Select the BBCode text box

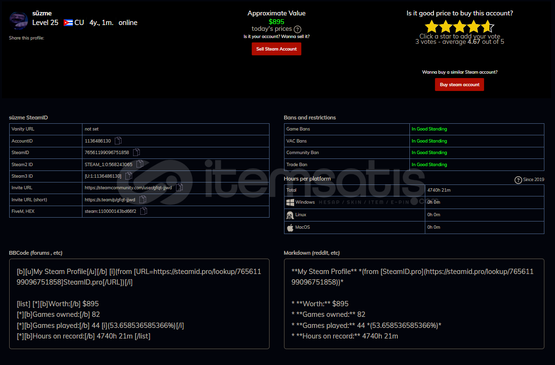point(139,304)
